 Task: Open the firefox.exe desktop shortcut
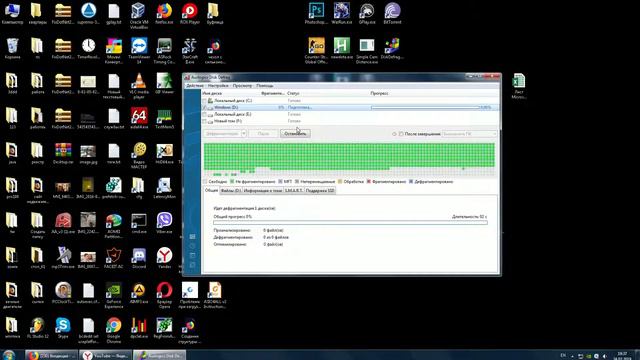164,13
